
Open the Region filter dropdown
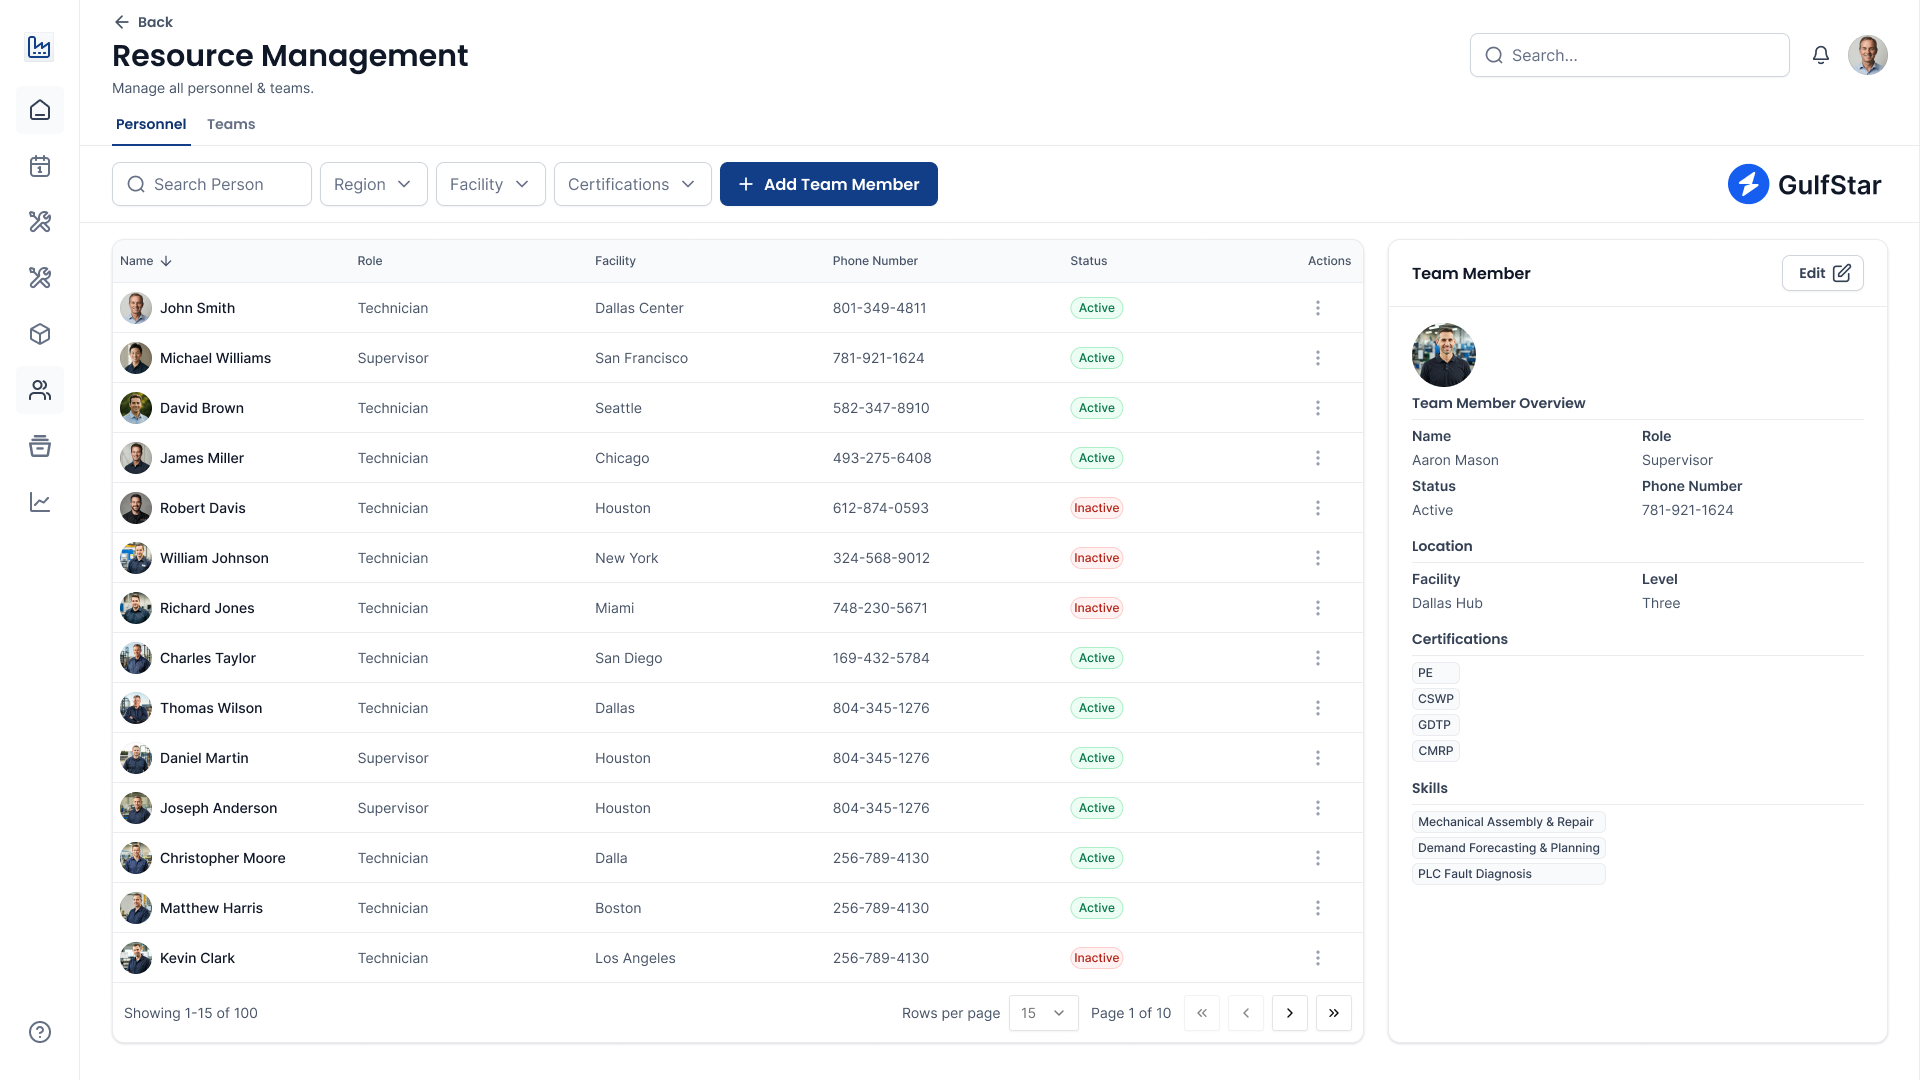point(373,184)
